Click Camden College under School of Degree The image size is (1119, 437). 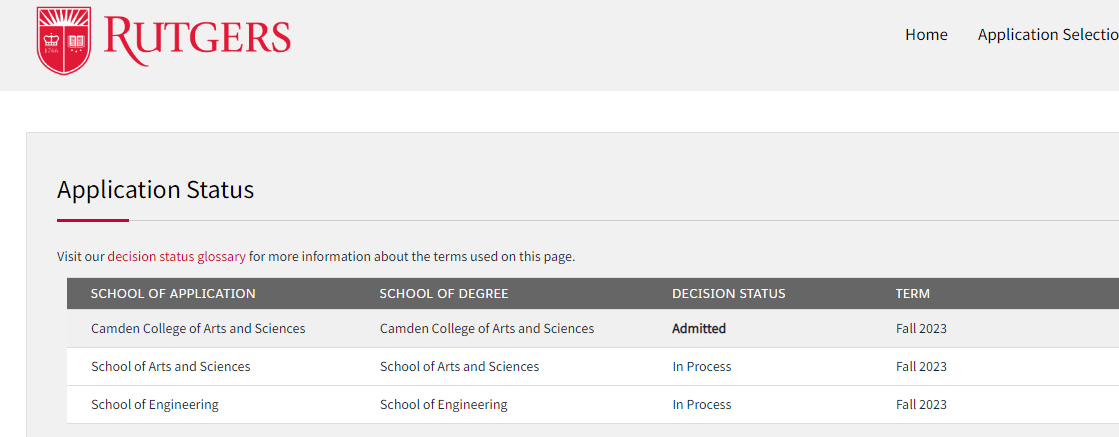[x=487, y=328]
